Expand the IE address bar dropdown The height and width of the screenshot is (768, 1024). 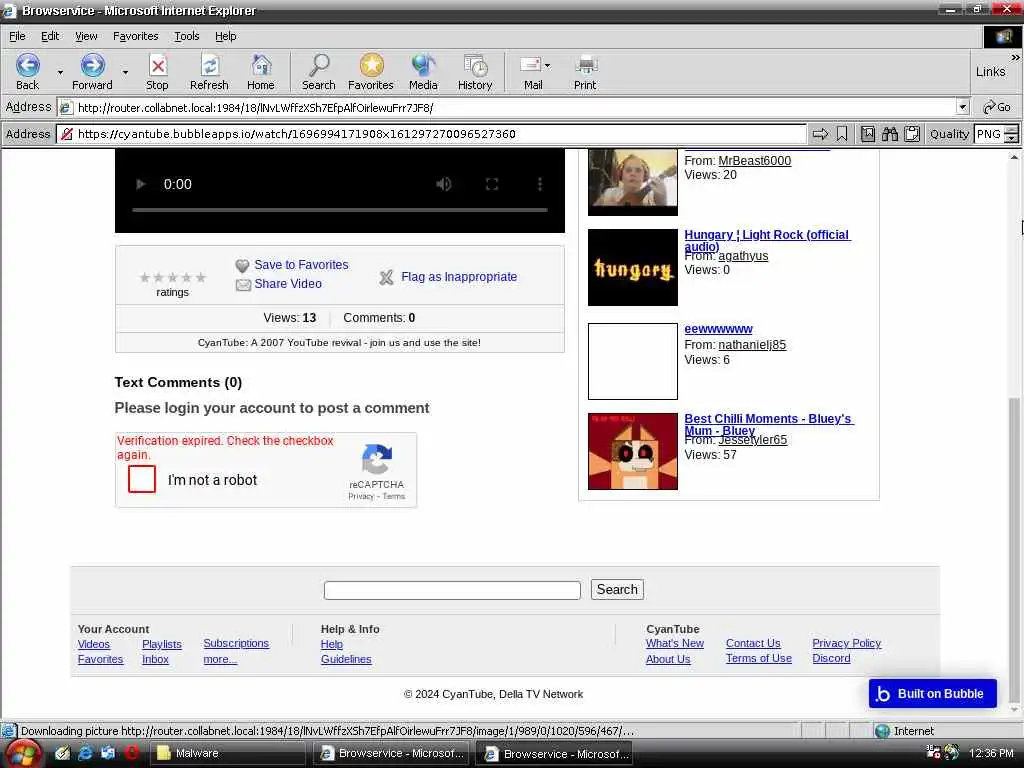962,107
